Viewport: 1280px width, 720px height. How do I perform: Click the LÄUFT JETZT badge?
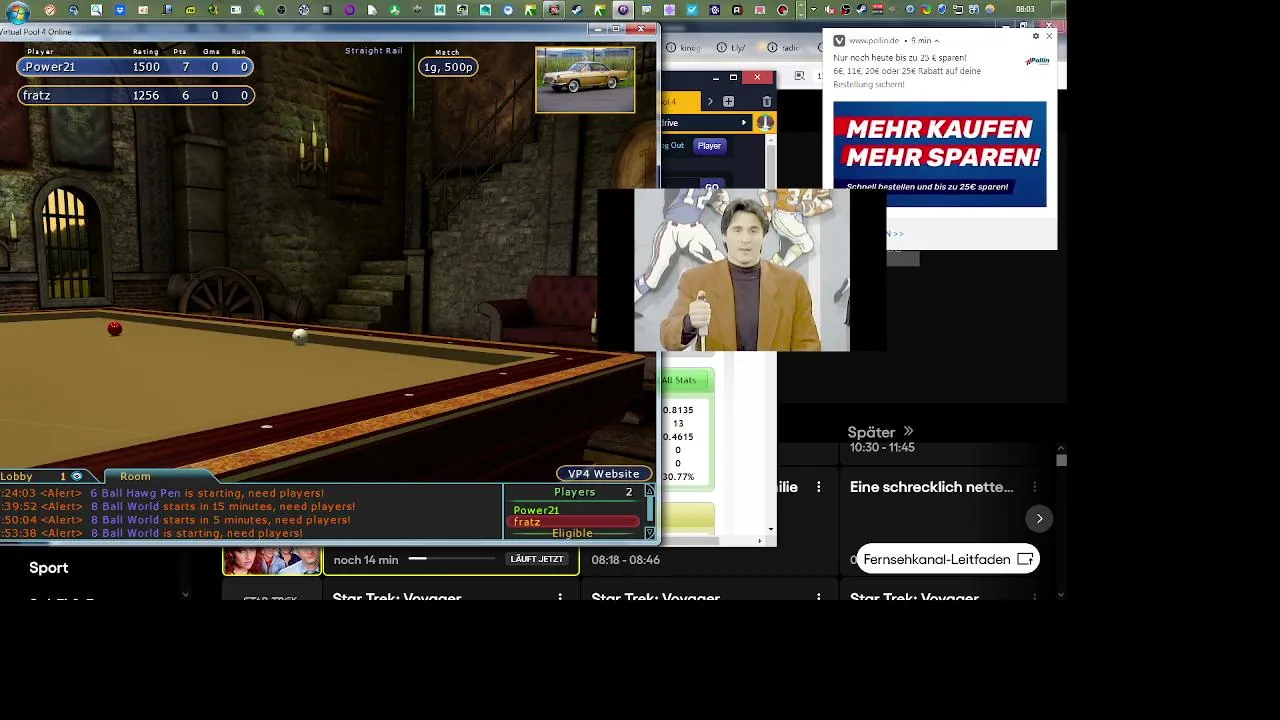[x=537, y=559]
